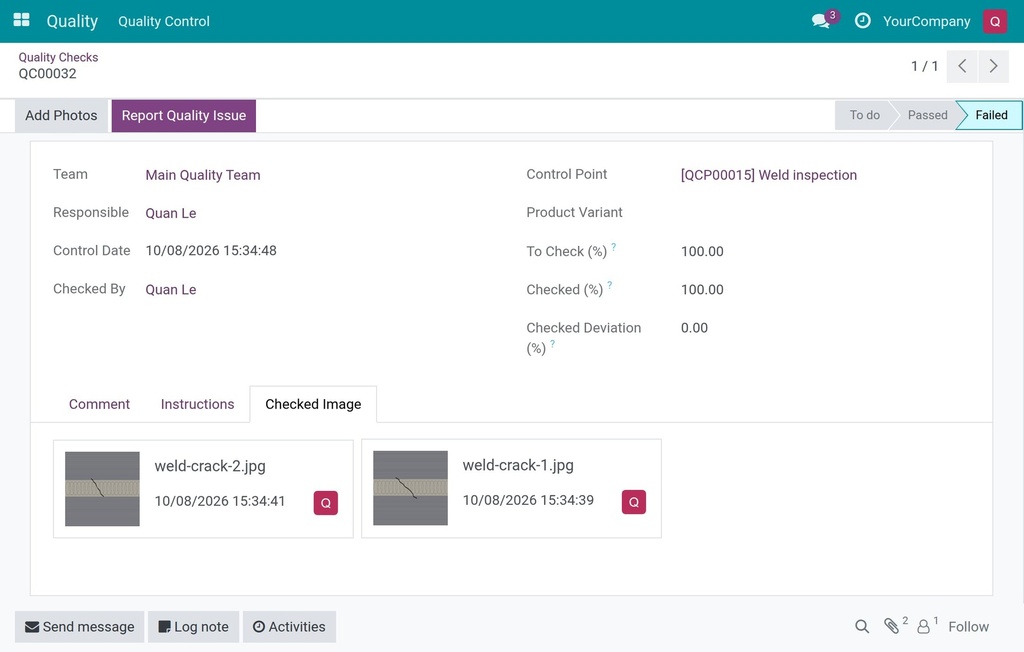Show followers person icon
Viewport: 1024px width, 652px height.
(923, 627)
